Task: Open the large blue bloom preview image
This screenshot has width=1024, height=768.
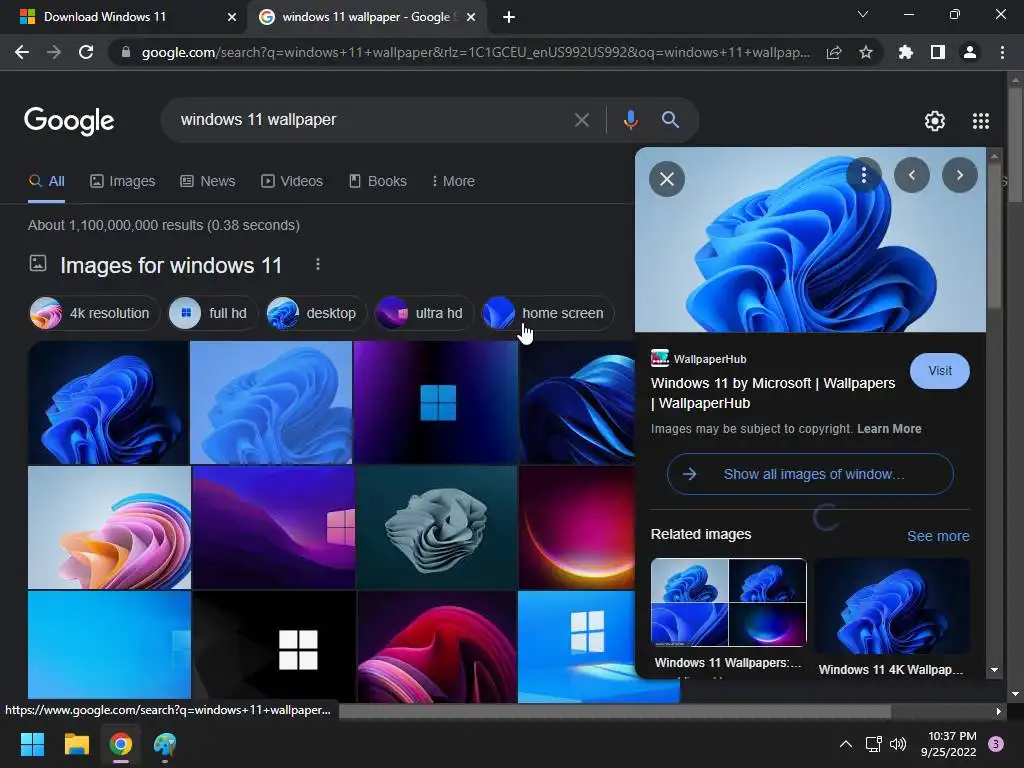Action: coord(810,240)
